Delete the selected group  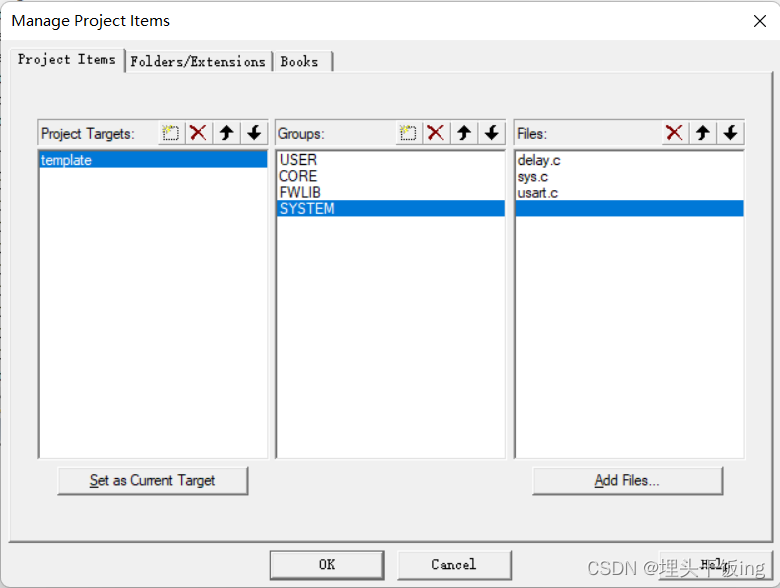tap(436, 133)
